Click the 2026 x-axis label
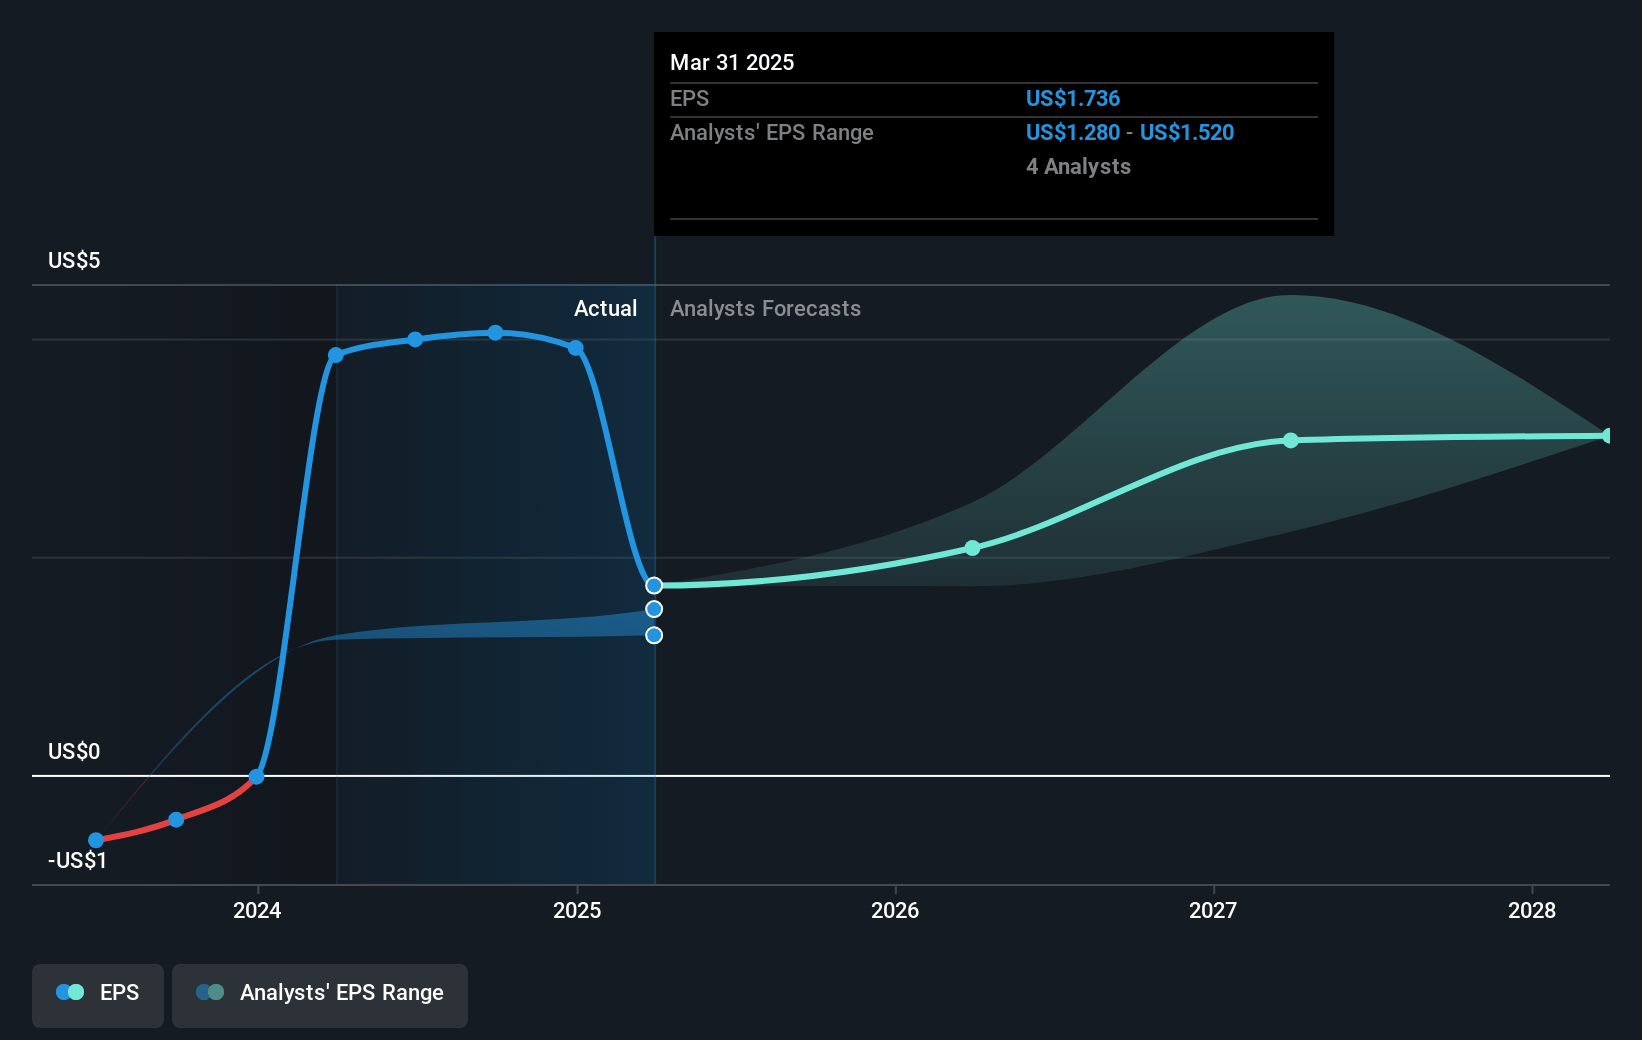The width and height of the screenshot is (1642, 1040). click(x=895, y=910)
